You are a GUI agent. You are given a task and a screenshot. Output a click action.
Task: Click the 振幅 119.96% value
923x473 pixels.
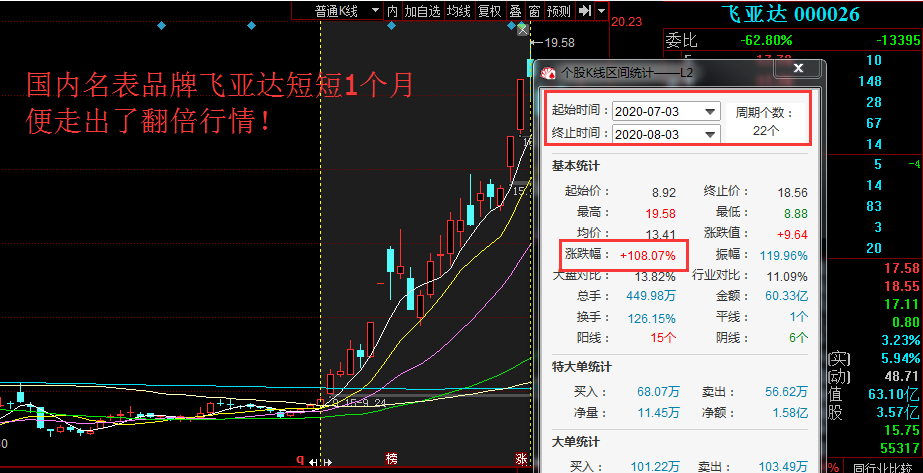tap(783, 255)
